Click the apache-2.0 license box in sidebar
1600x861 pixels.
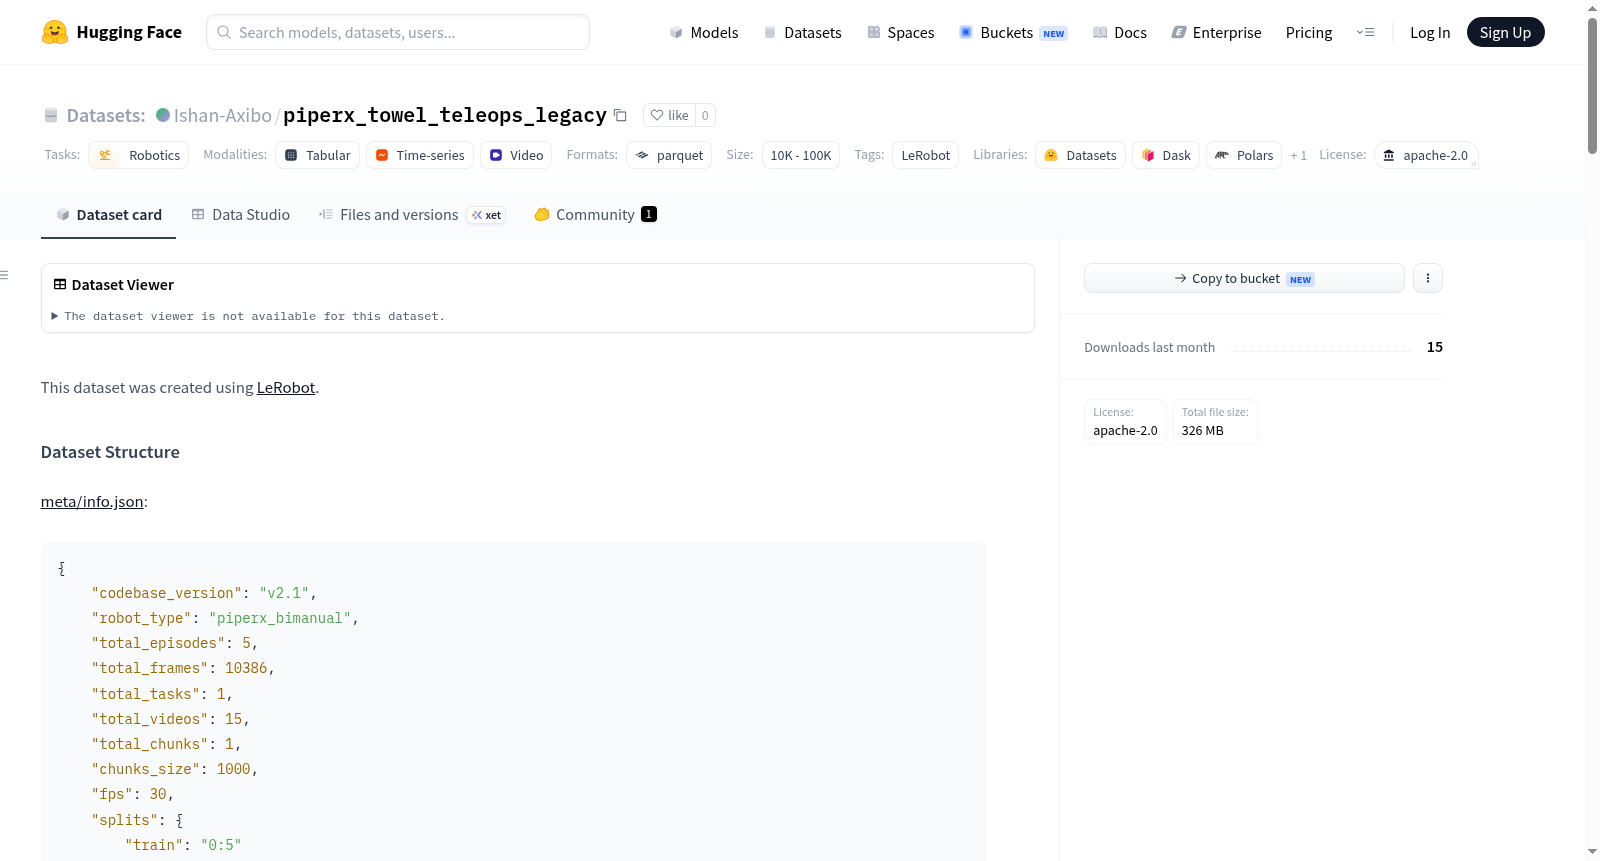[1125, 422]
